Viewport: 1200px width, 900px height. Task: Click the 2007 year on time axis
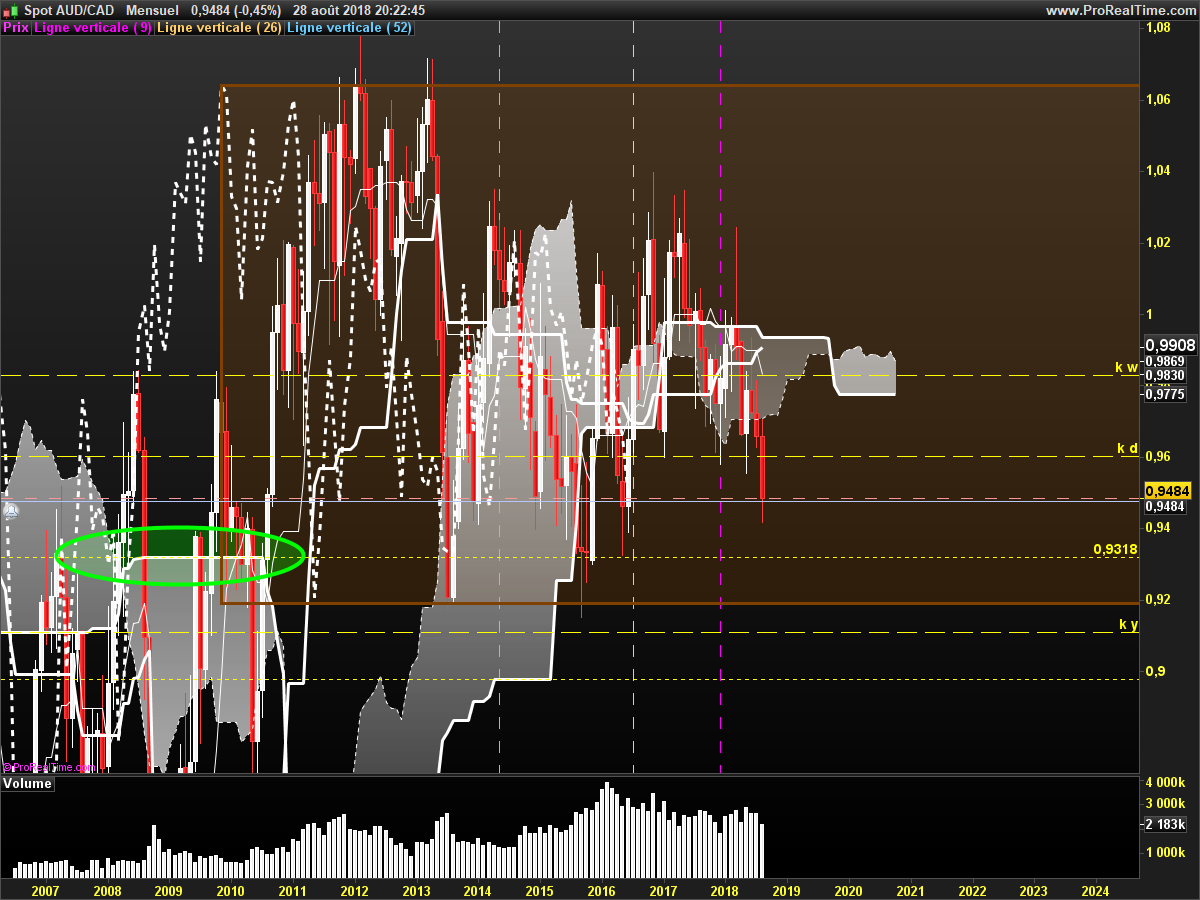pyautogui.click(x=45, y=889)
